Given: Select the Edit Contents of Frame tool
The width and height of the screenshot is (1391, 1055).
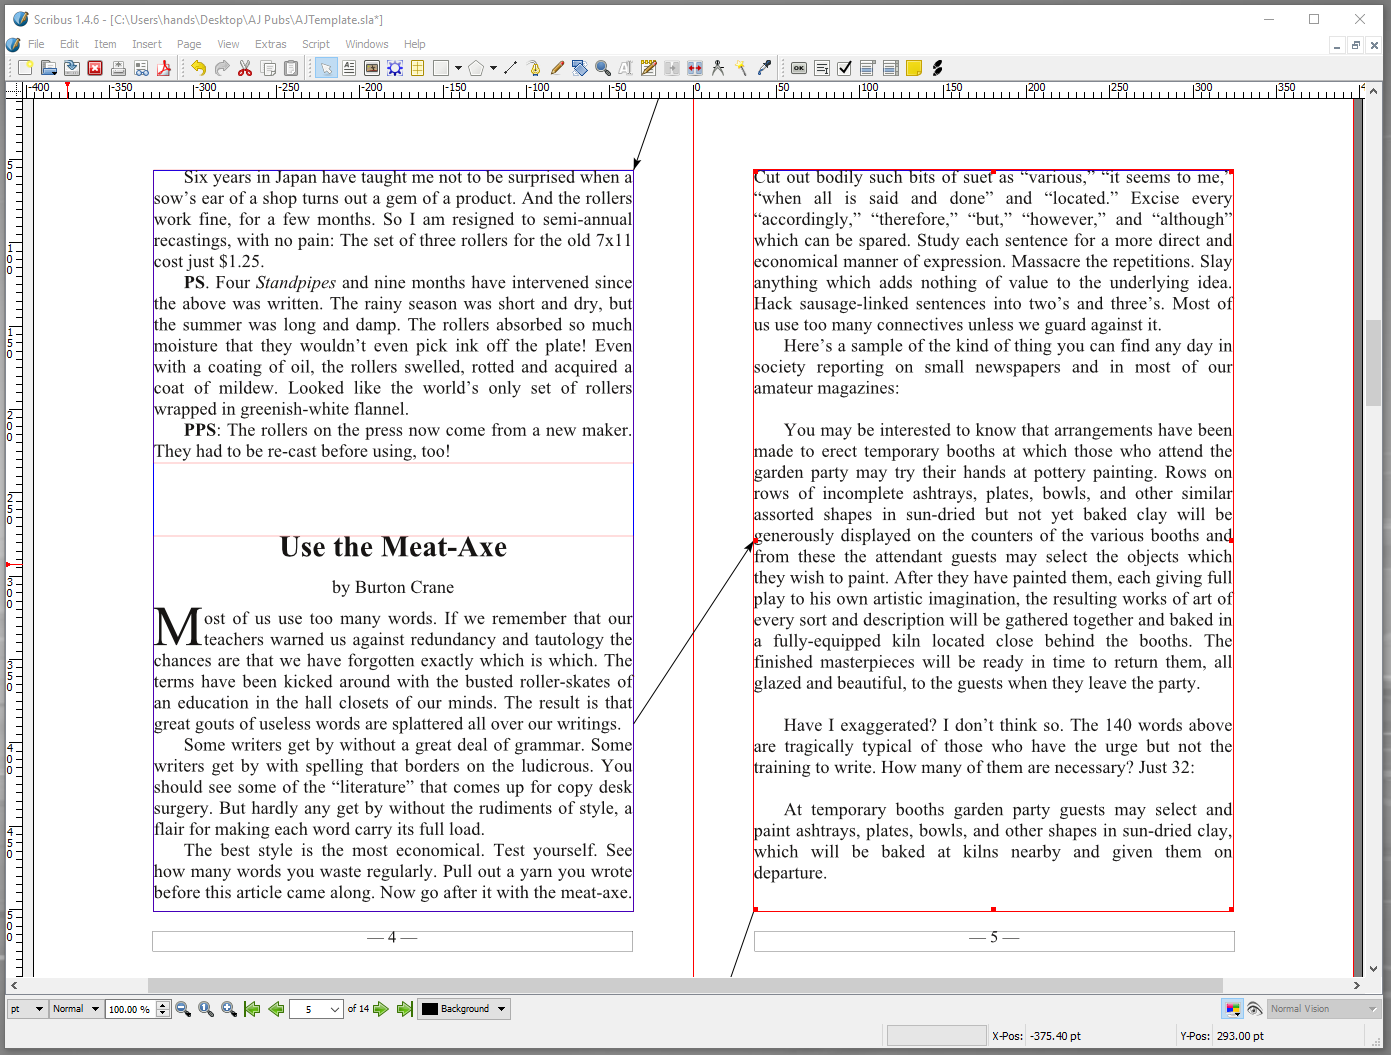Looking at the screenshot, I should [626, 68].
